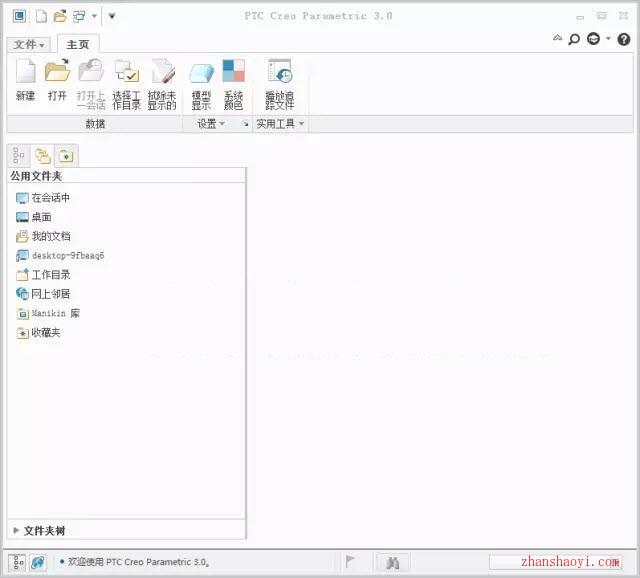Toggle navigator panel icon in status bar
The width and height of the screenshot is (640, 578).
coord(18,562)
